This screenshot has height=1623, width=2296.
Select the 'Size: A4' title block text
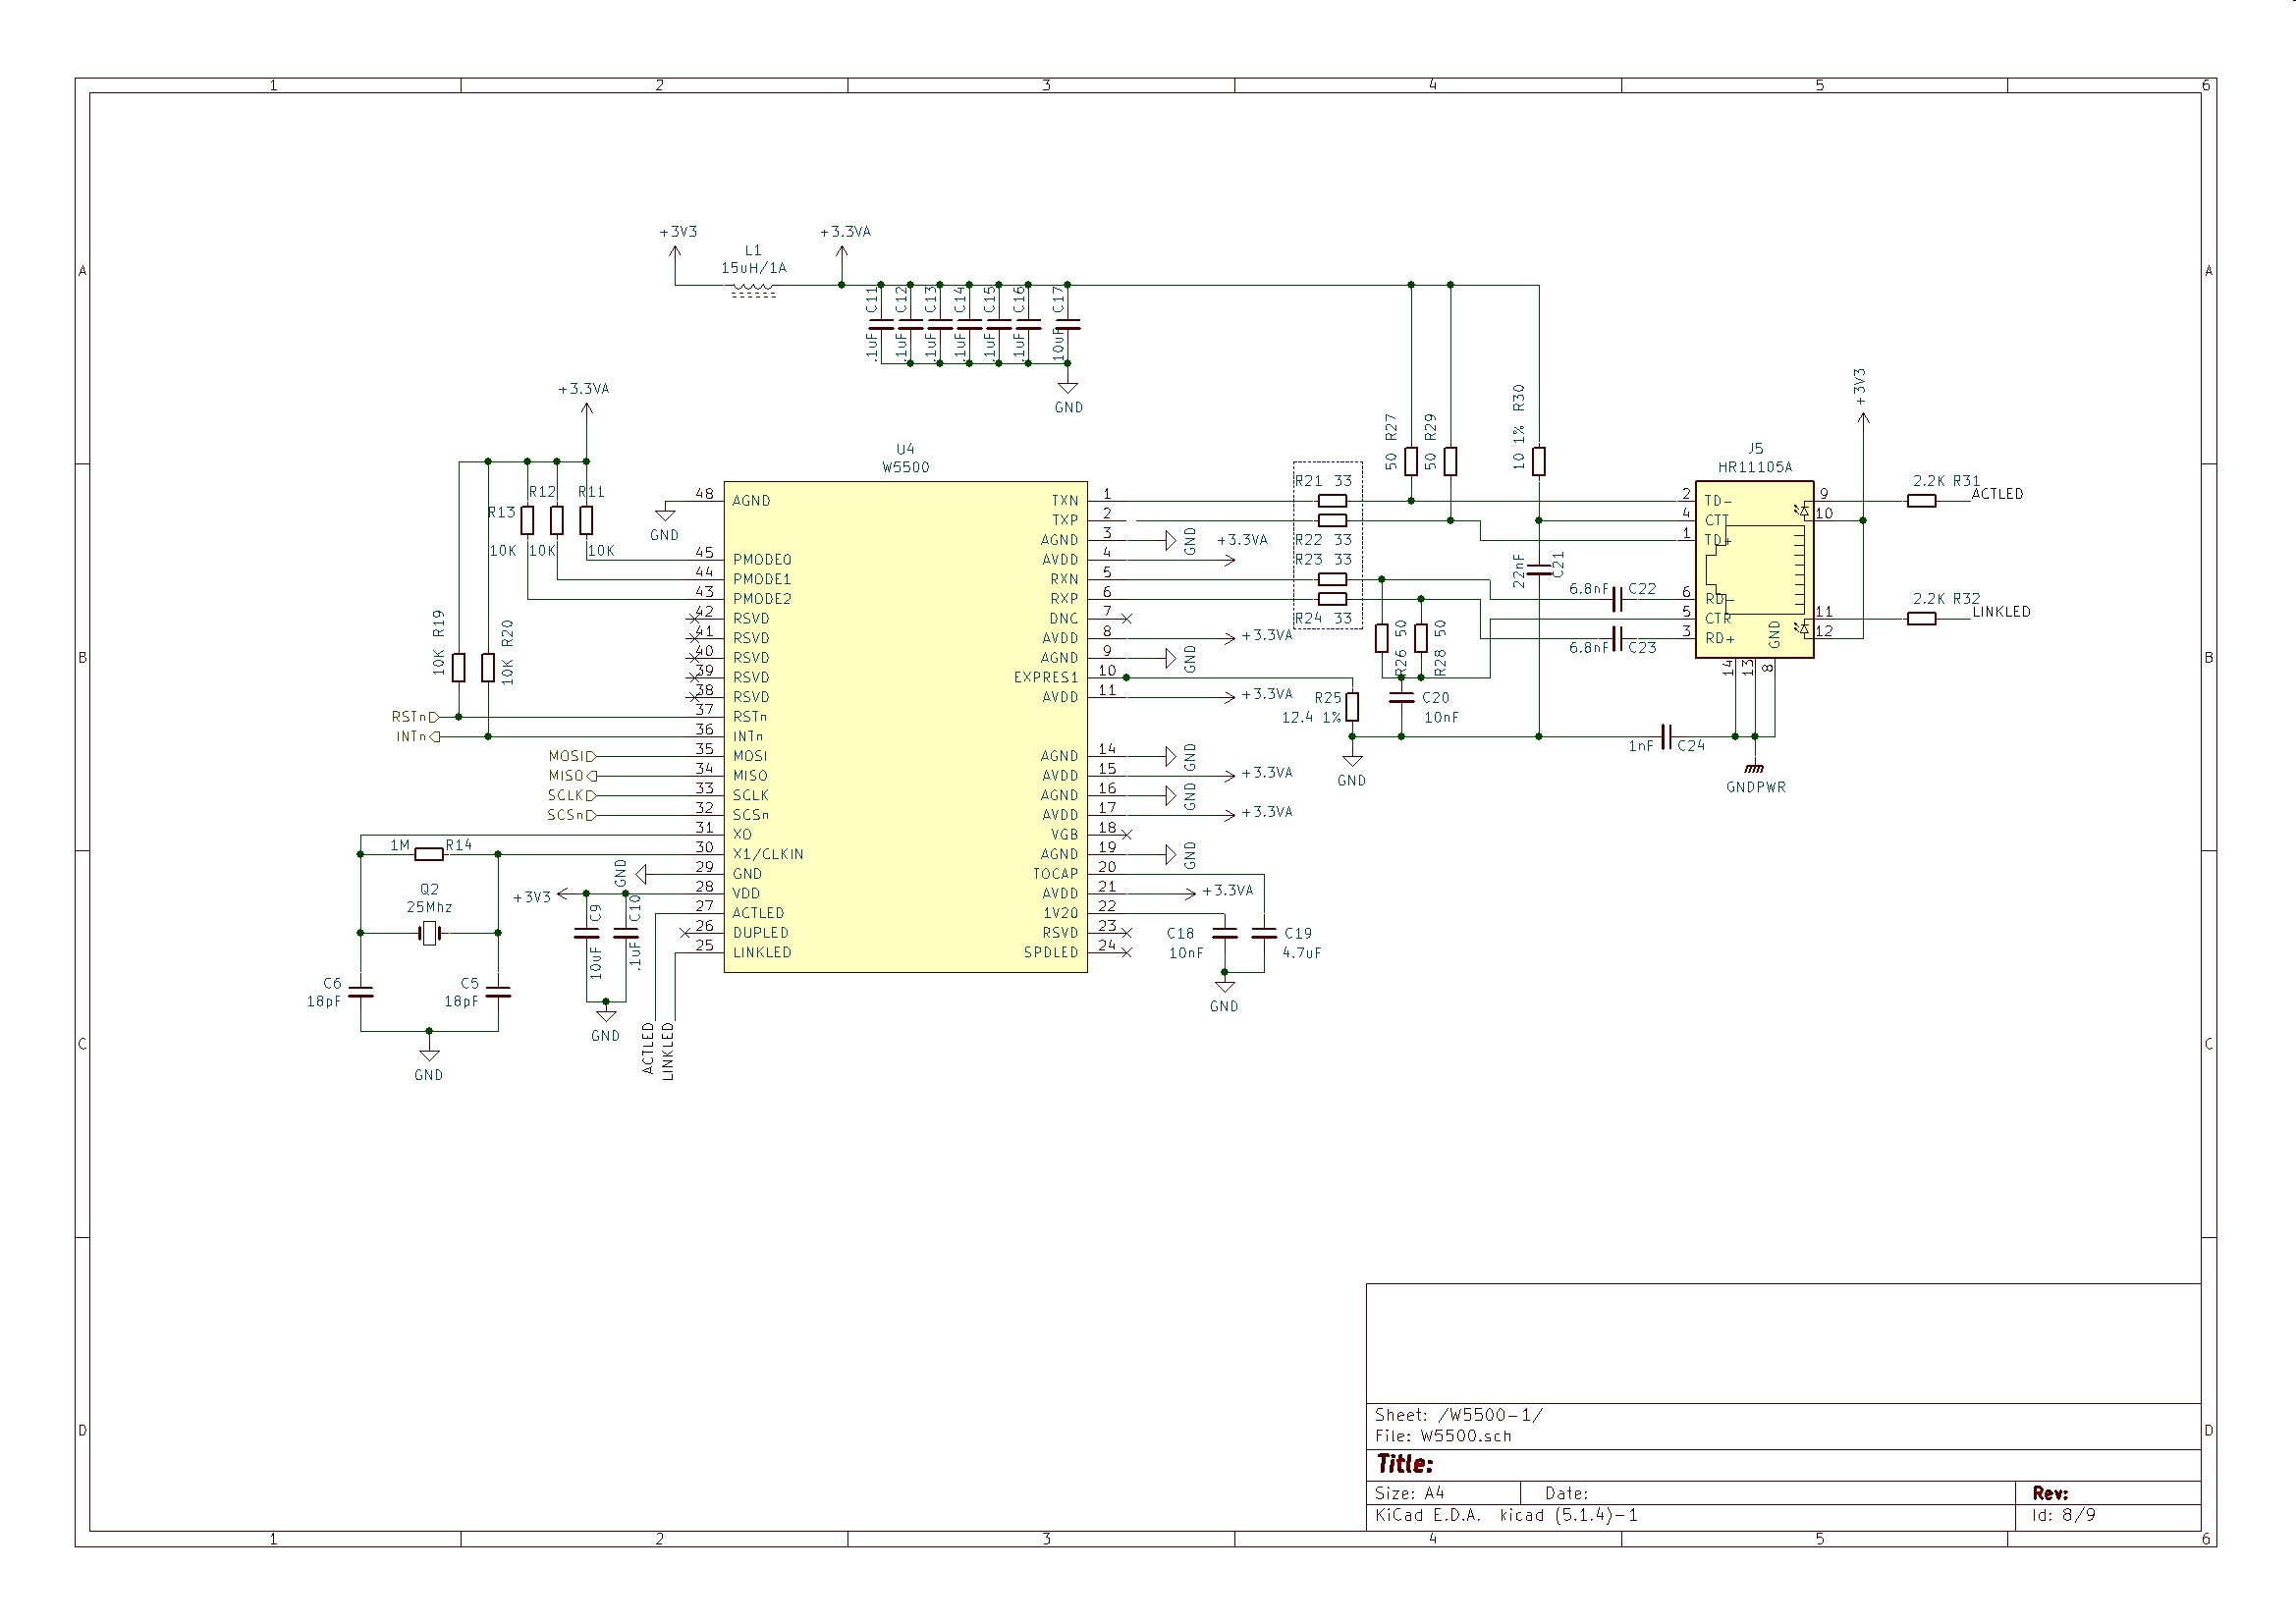pyautogui.click(x=1410, y=1493)
